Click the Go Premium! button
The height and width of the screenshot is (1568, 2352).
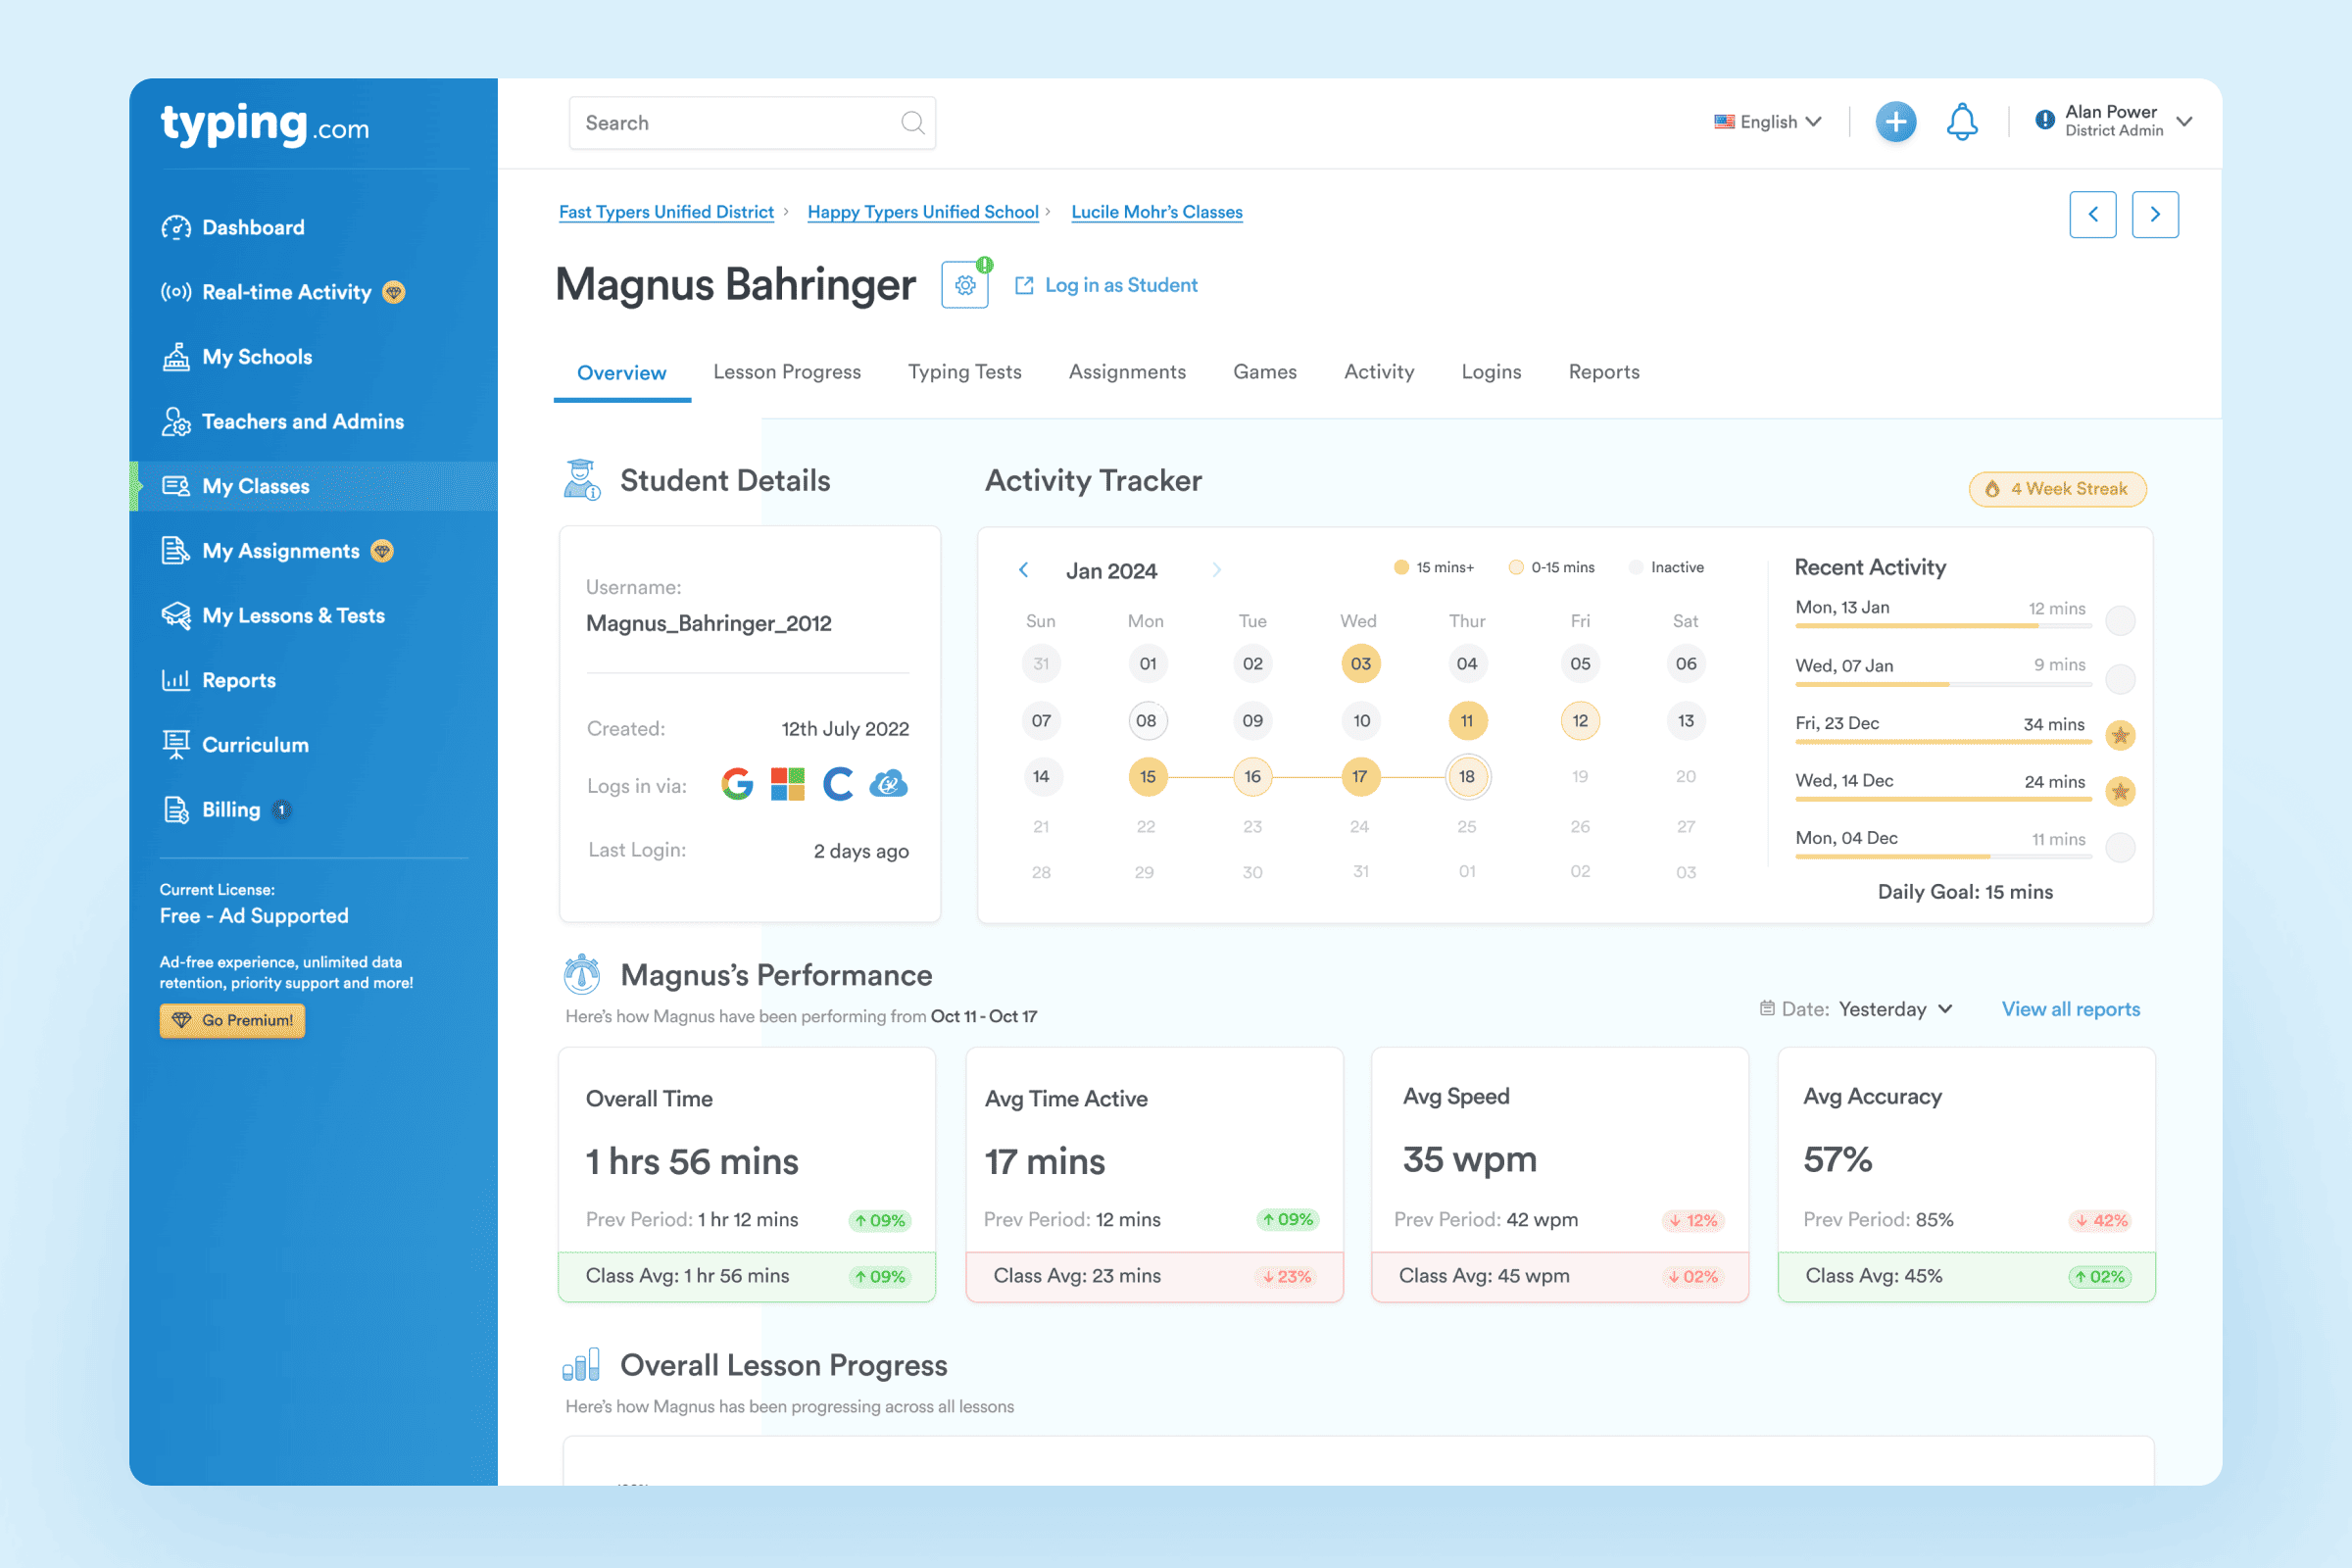232,1020
